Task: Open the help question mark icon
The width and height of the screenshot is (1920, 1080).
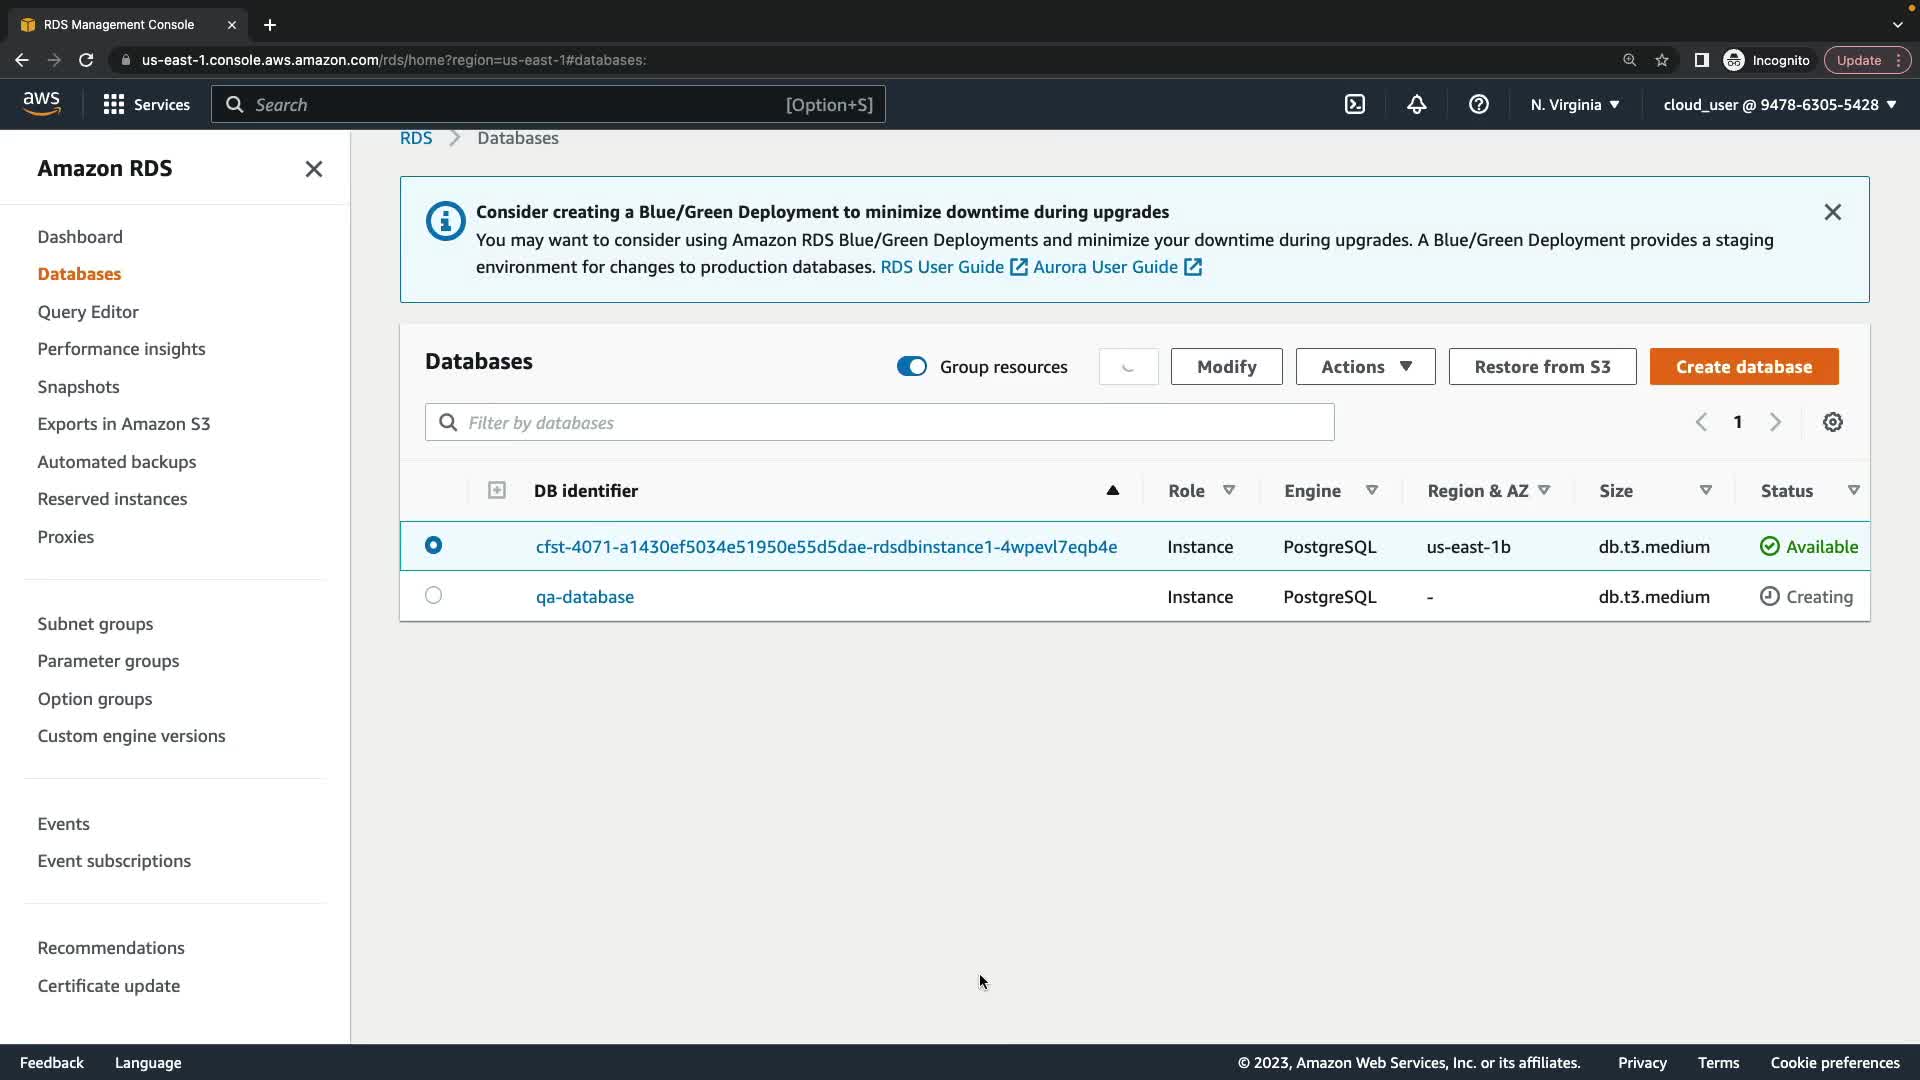Action: [x=1478, y=104]
